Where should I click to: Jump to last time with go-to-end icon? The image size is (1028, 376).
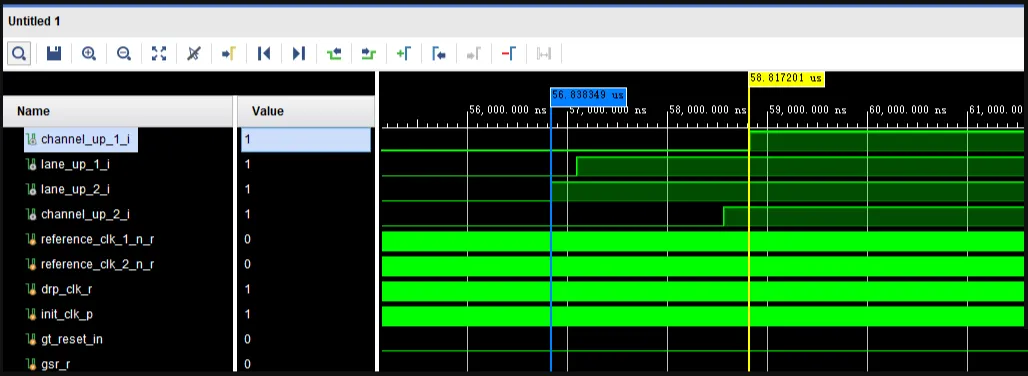tap(299, 54)
